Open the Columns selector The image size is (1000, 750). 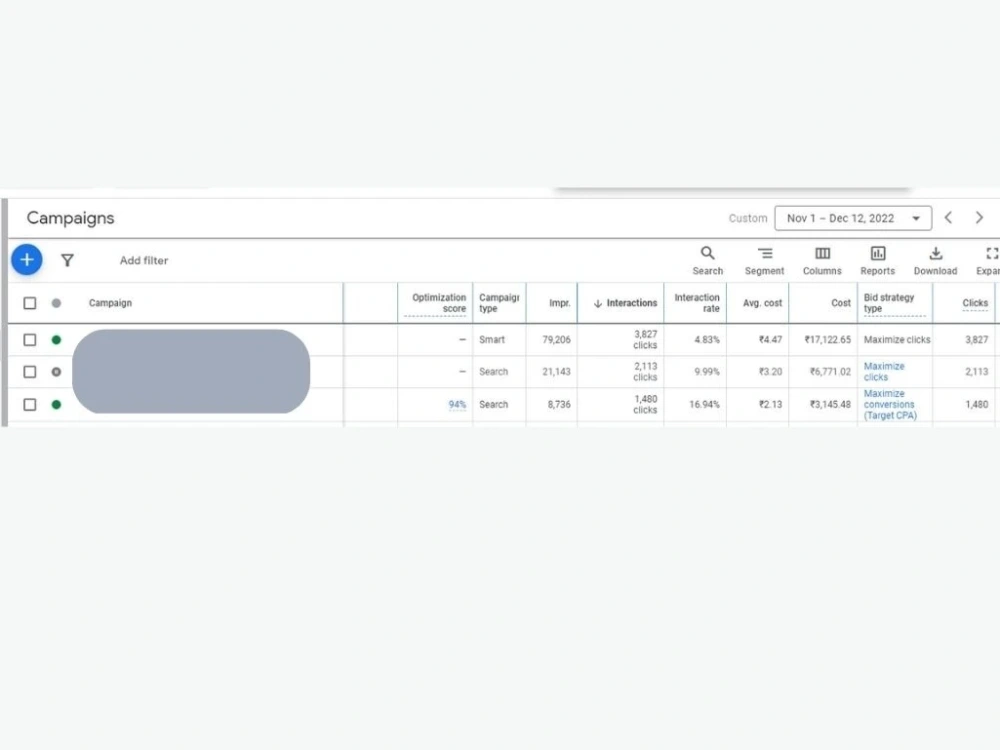[822, 253]
